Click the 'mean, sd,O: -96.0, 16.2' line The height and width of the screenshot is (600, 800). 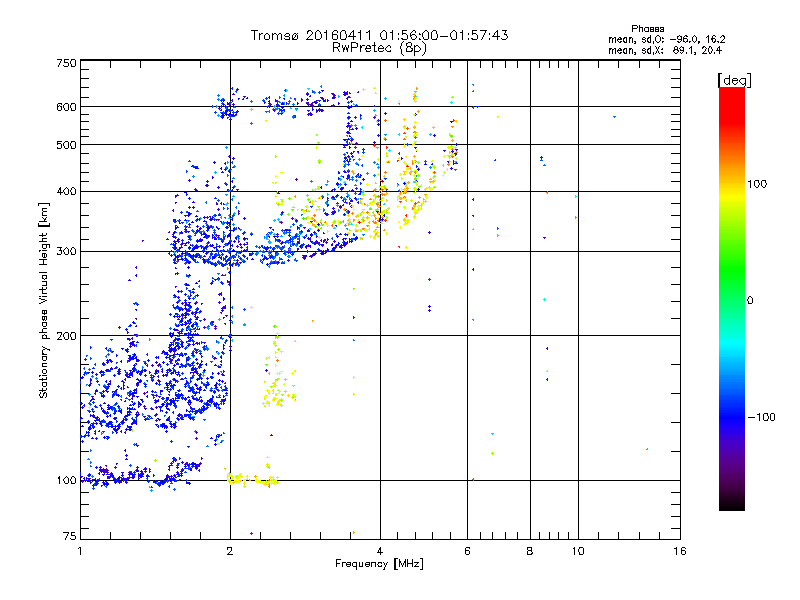click(x=666, y=39)
